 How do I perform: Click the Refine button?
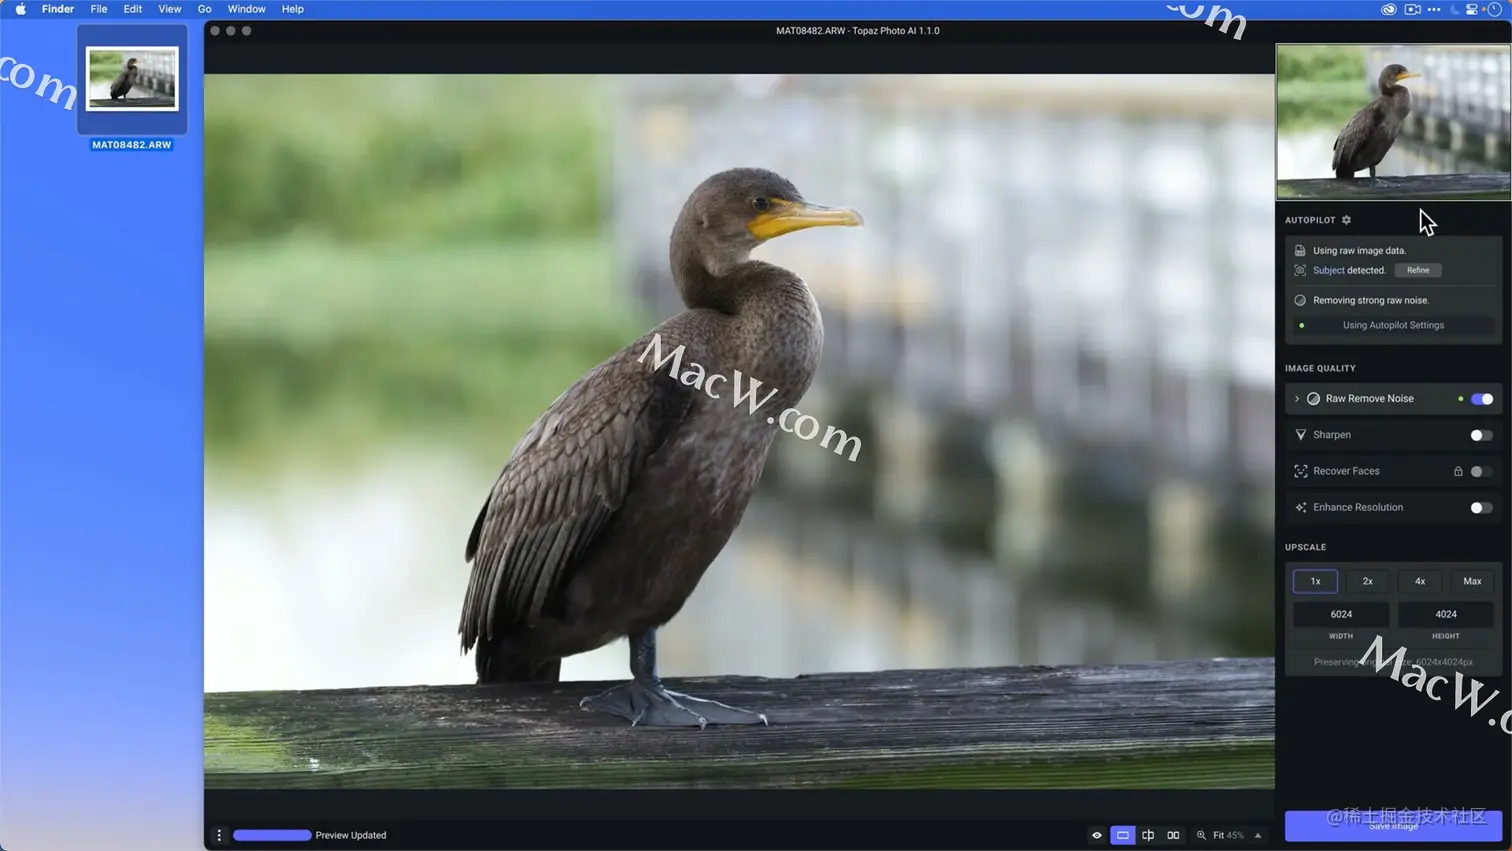(1418, 270)
